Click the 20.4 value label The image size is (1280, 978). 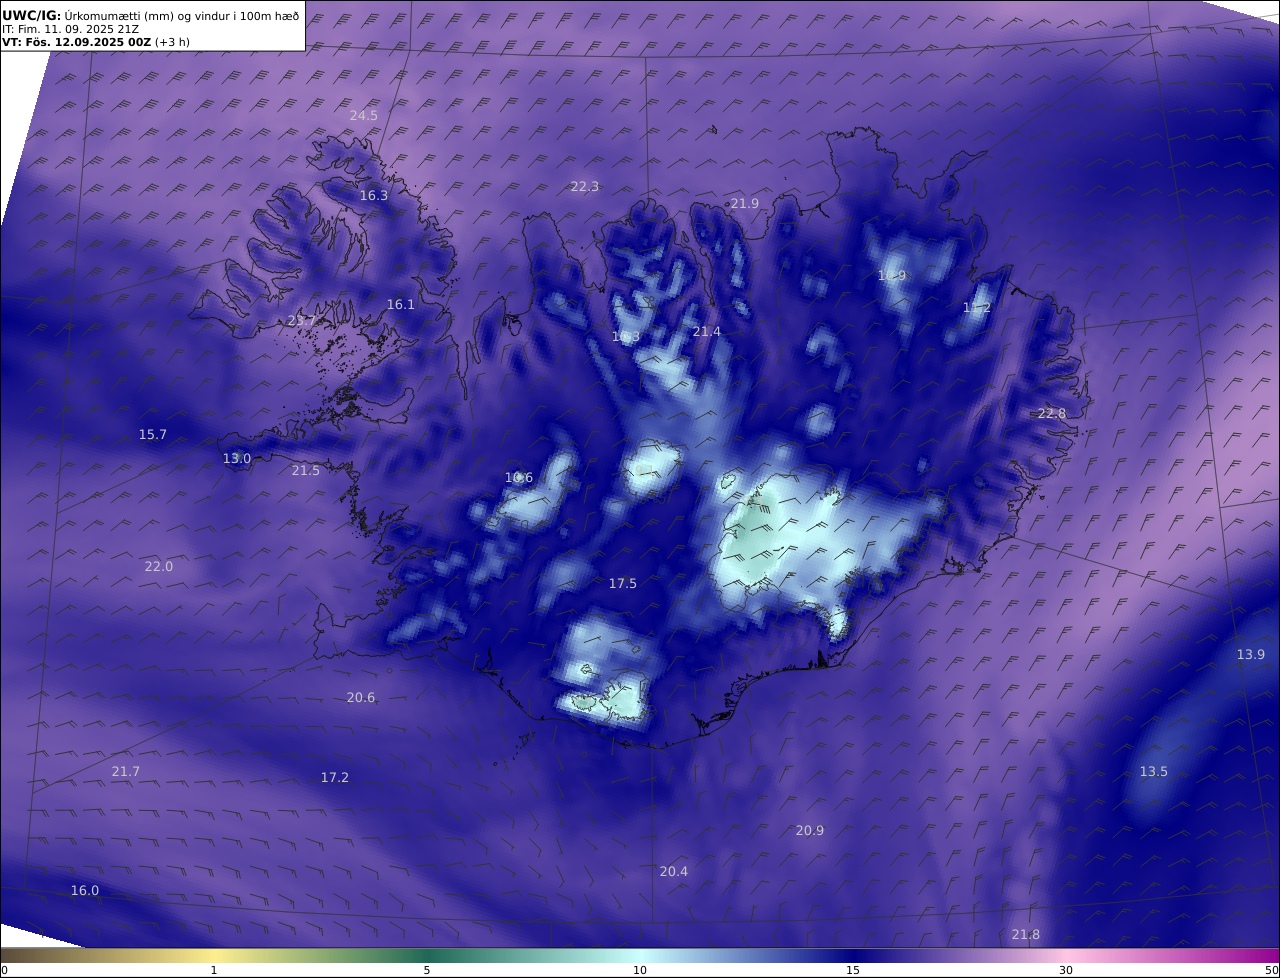coord(673,871)
